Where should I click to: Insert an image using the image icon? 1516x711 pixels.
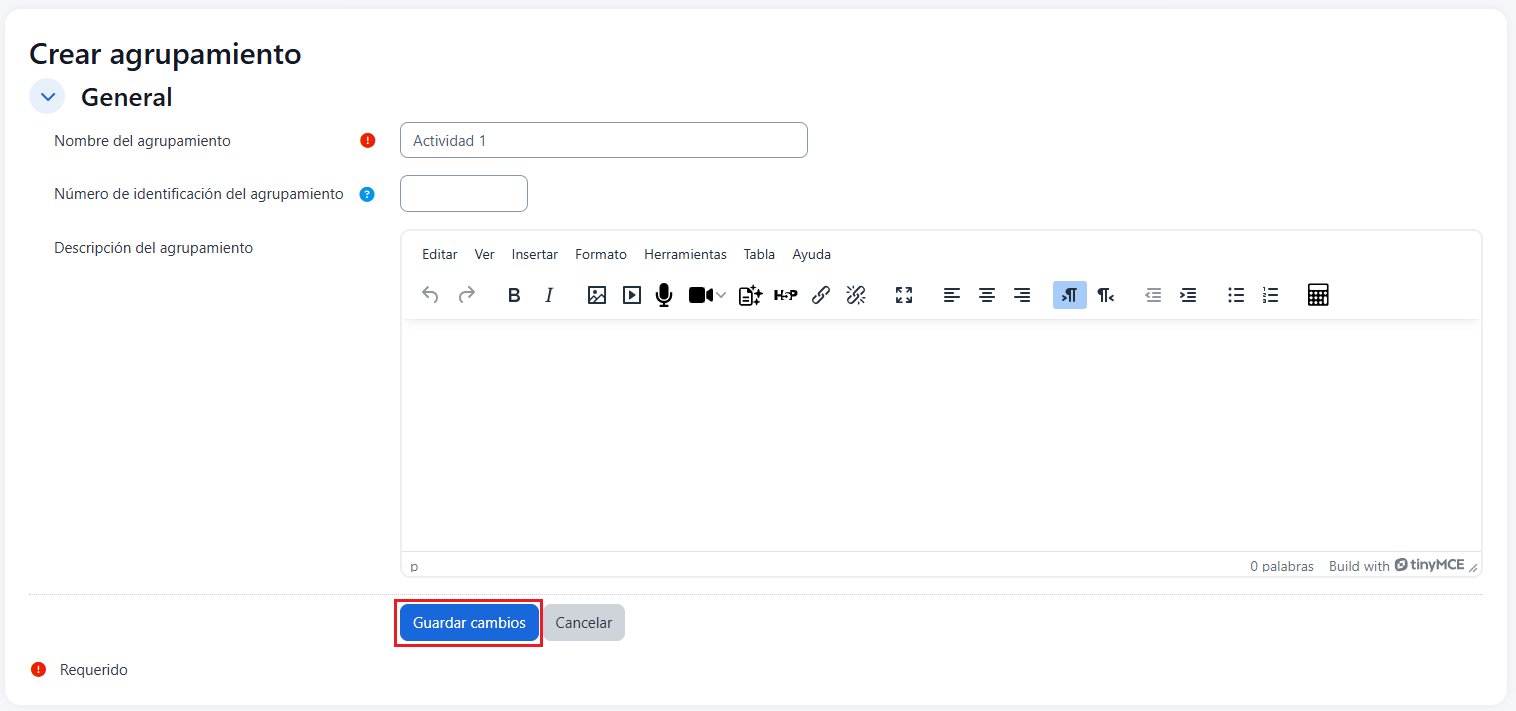[597, 295]
